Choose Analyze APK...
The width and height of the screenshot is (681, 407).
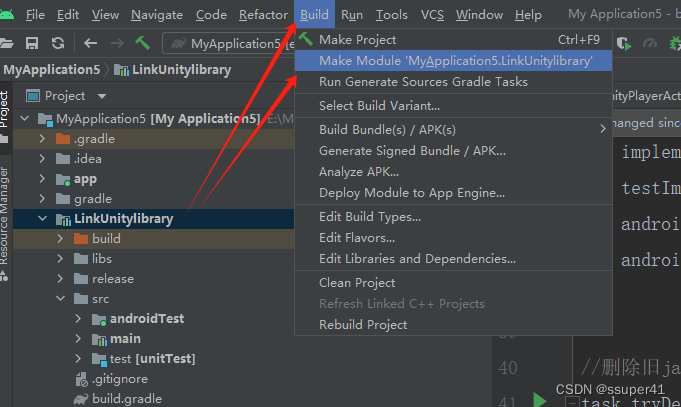[x=453, y=172]
